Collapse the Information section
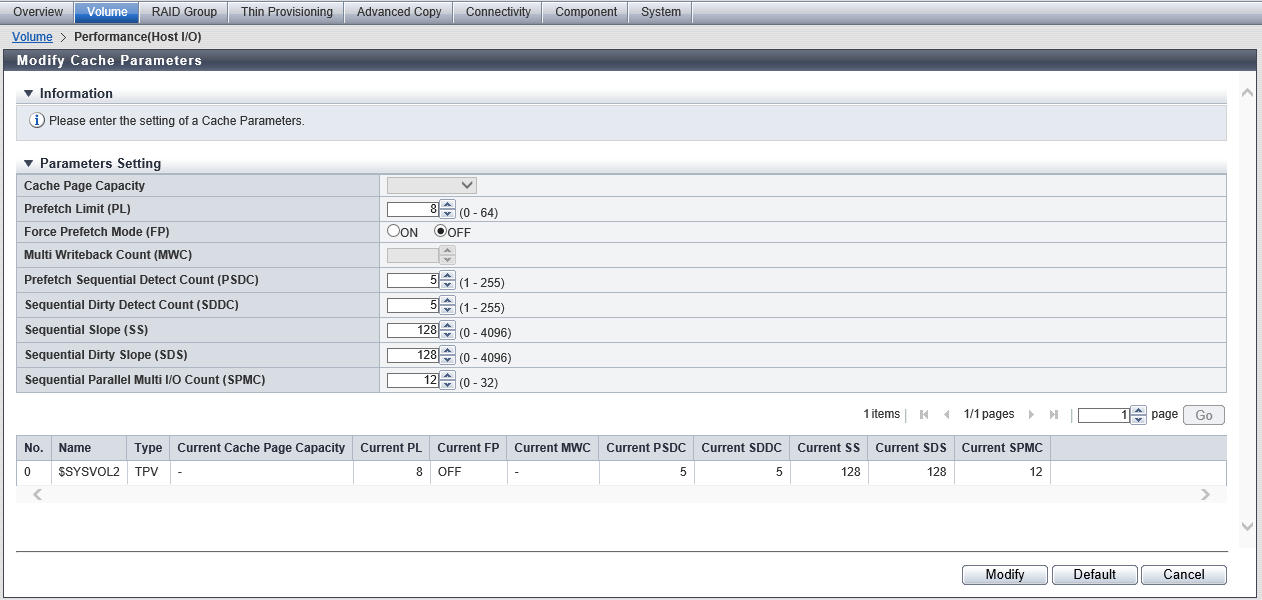The height and width of the screenshot is (600, 1262). coord(29,94)
